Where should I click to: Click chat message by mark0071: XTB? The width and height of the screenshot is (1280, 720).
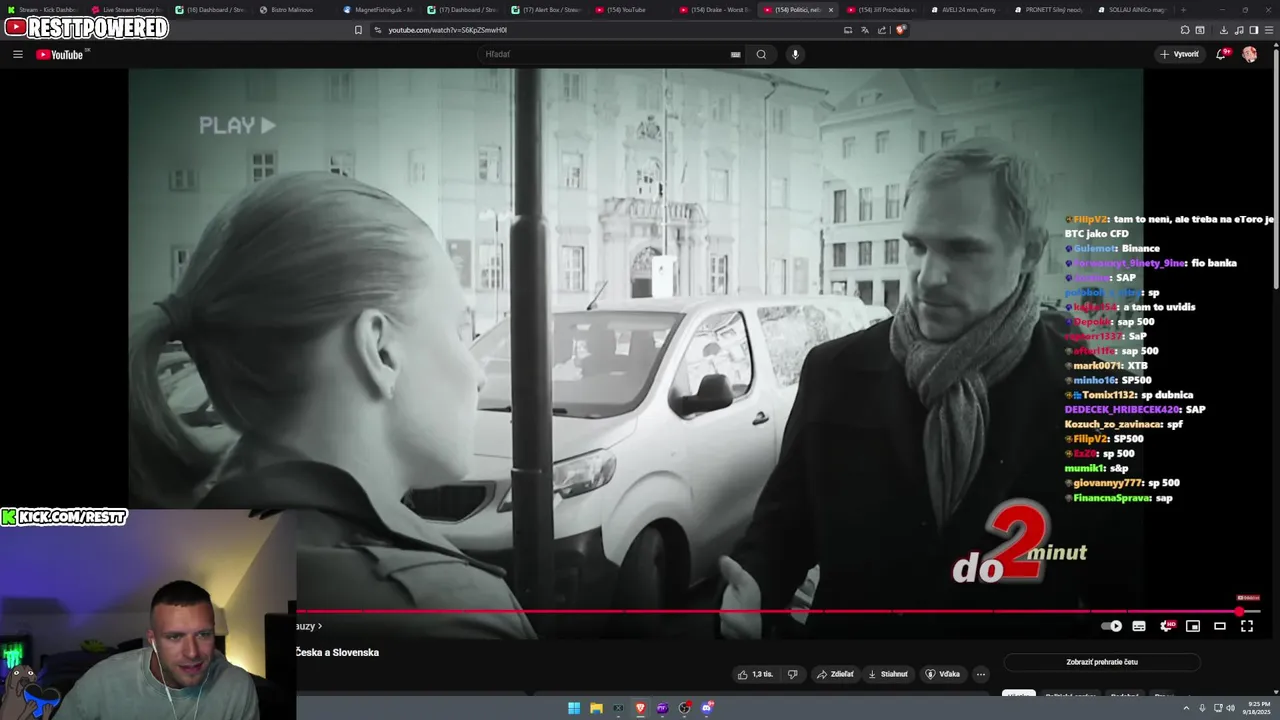(1104, 366)
